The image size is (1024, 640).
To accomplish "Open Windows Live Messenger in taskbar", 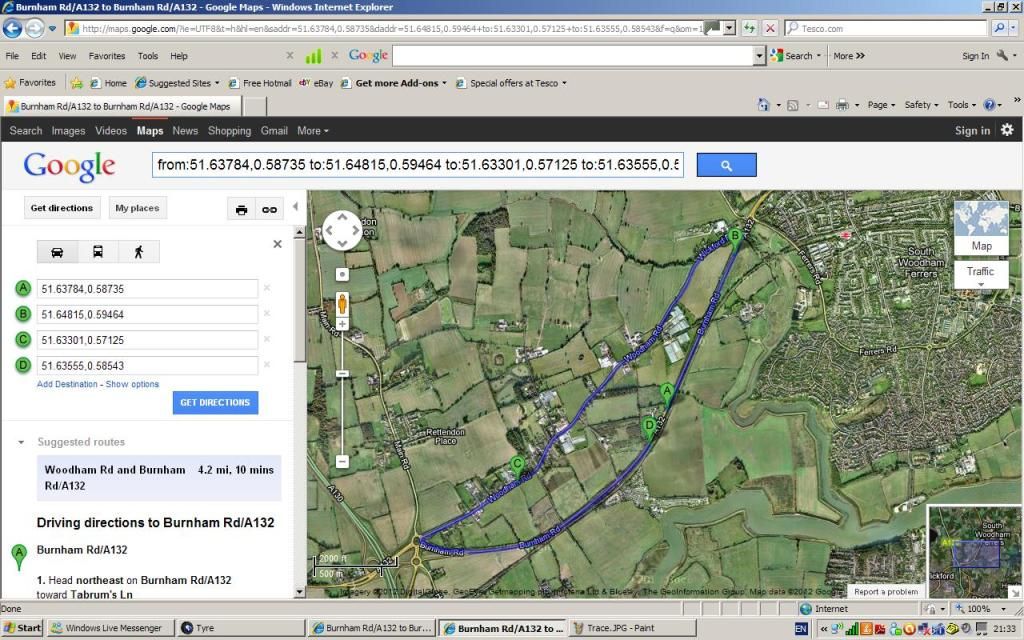I will [110, 628].
